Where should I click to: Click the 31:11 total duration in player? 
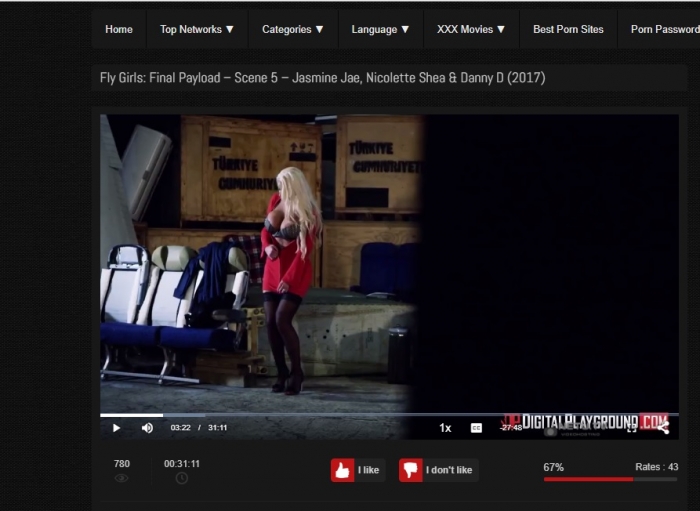[x=217, y=428]
